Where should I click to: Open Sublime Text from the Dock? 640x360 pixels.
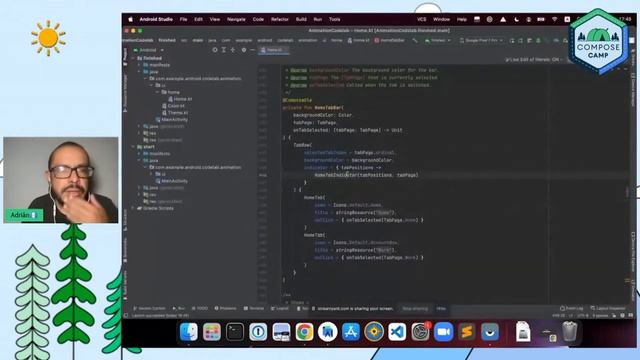[x=467, y=332]
